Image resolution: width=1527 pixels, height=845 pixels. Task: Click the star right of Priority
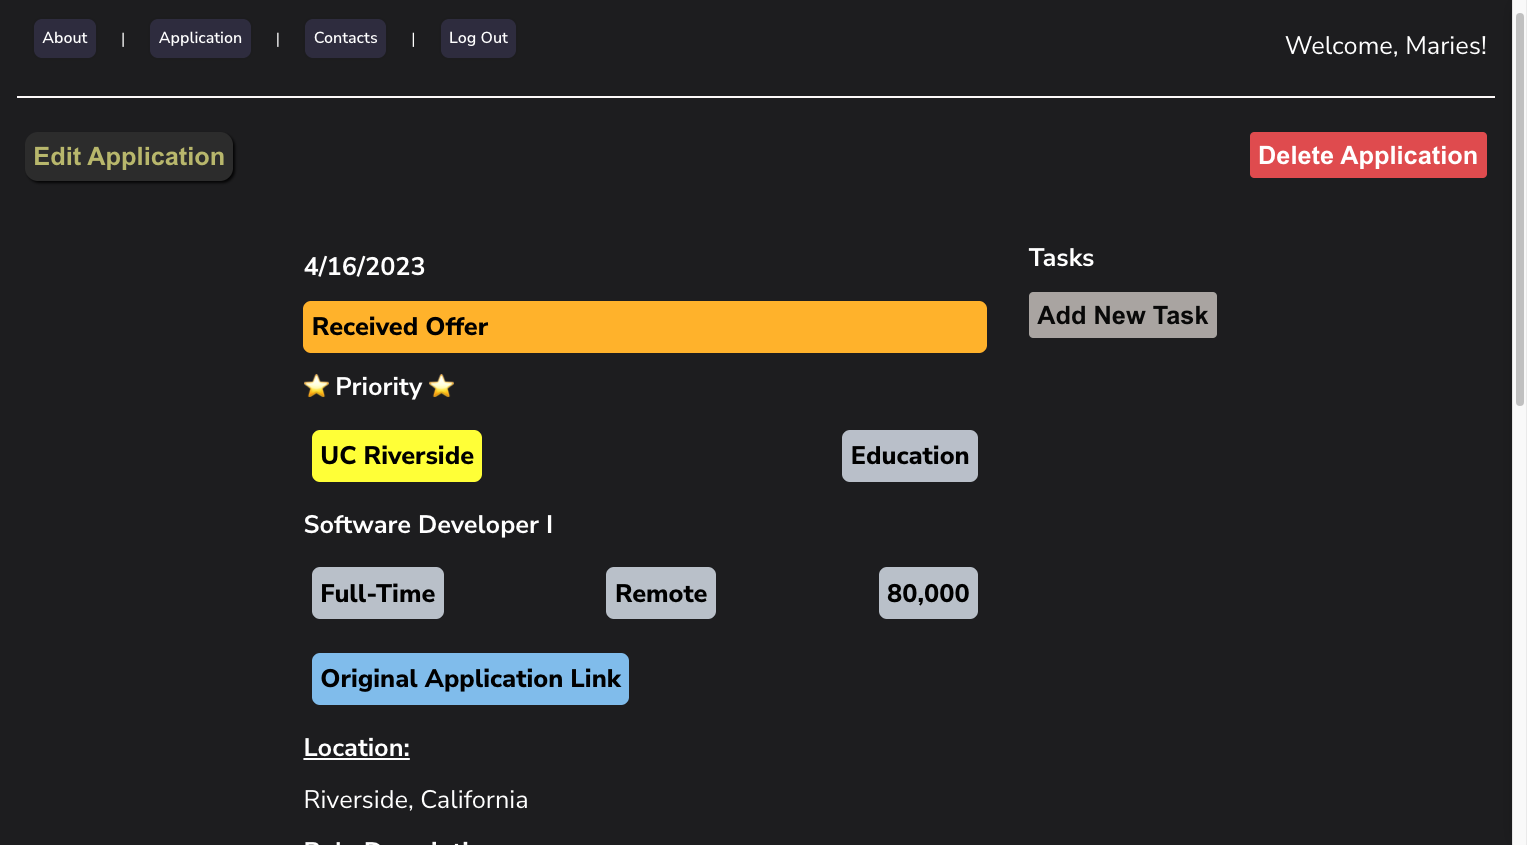[x=442, y=386]
